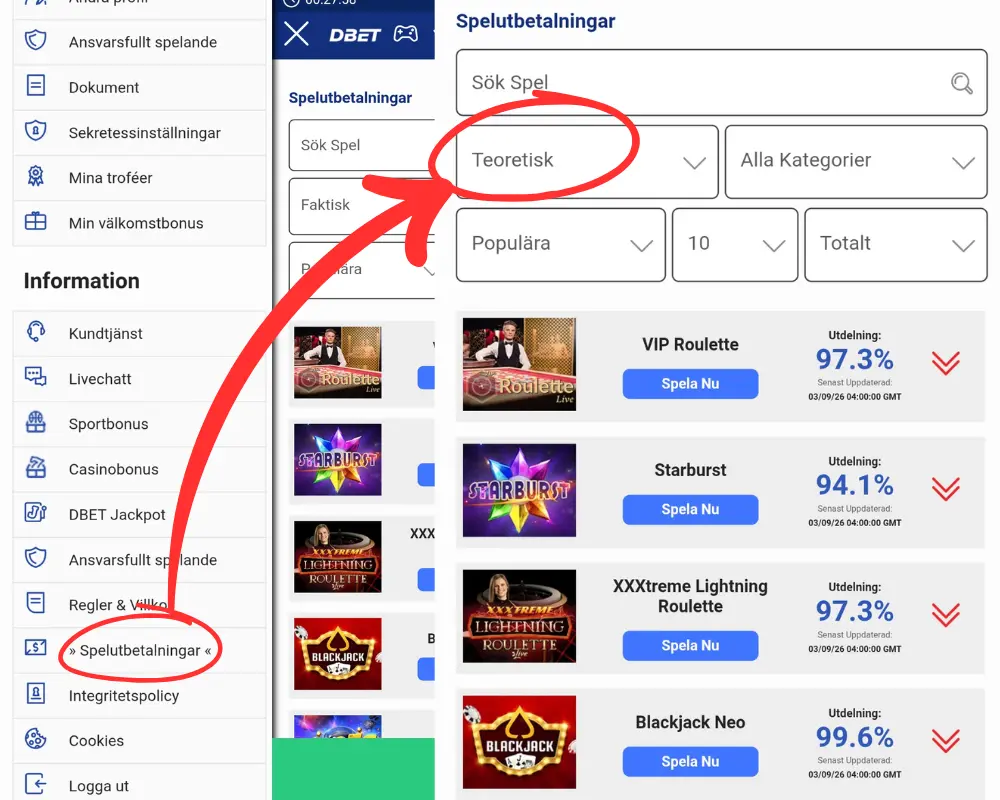The width and height of the screenshot is (1000, 800).
Task: Open Livechatt menu item
Action: pyautogui.click(x=139, y=378)
